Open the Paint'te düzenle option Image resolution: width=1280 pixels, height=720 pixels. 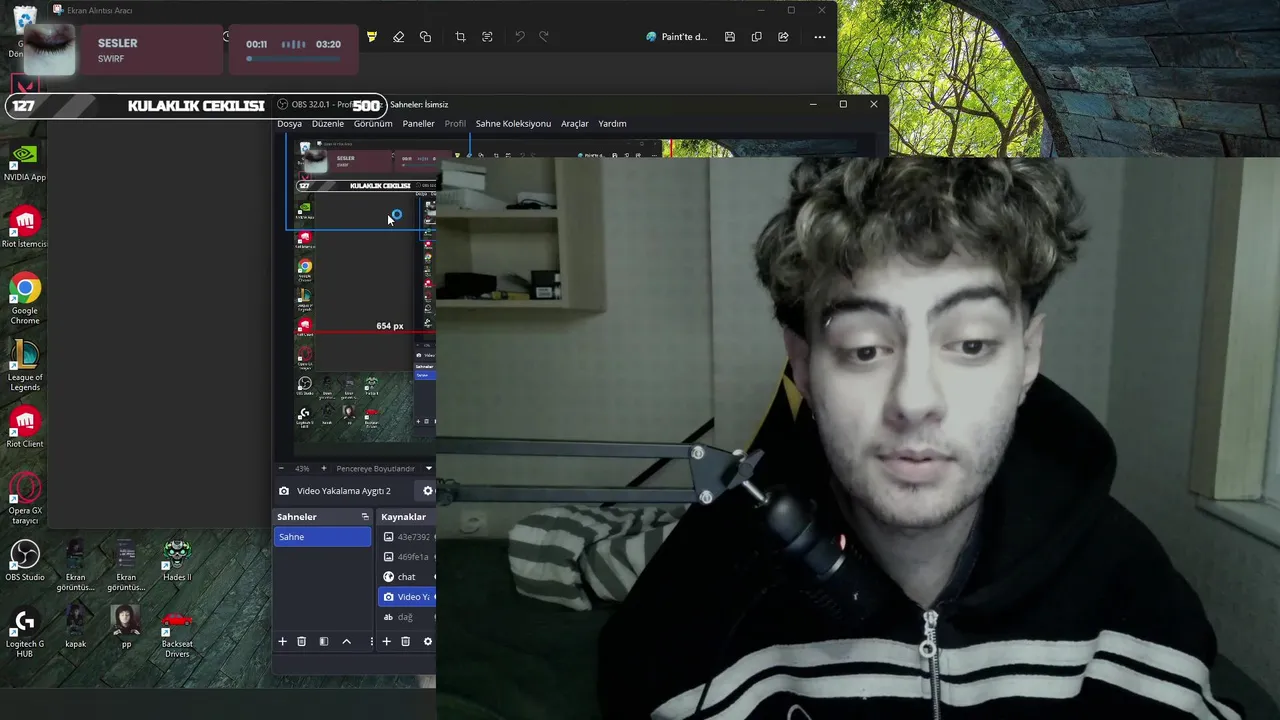(x=677, y=37)
